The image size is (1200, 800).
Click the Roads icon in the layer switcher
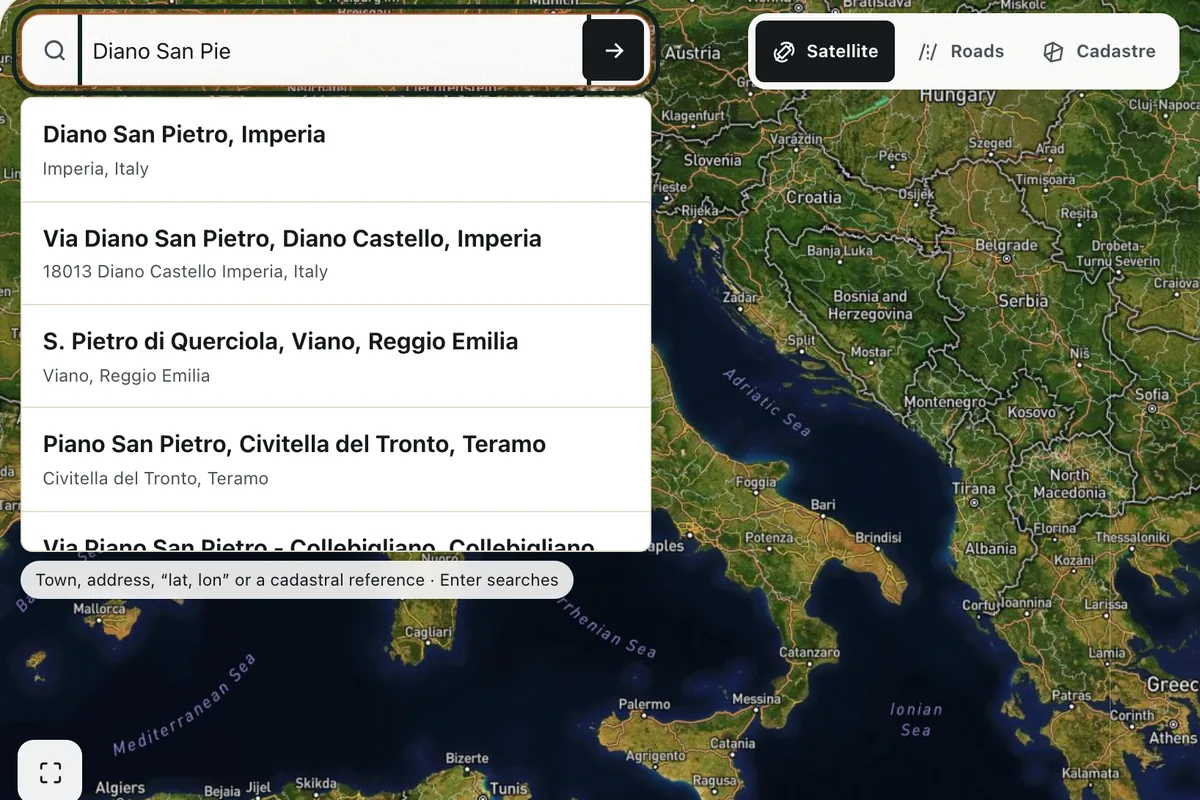(x=928, y=52)
